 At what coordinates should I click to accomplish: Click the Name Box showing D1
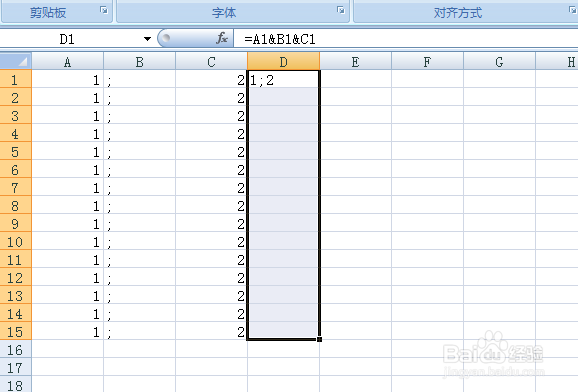click(67, 39)
